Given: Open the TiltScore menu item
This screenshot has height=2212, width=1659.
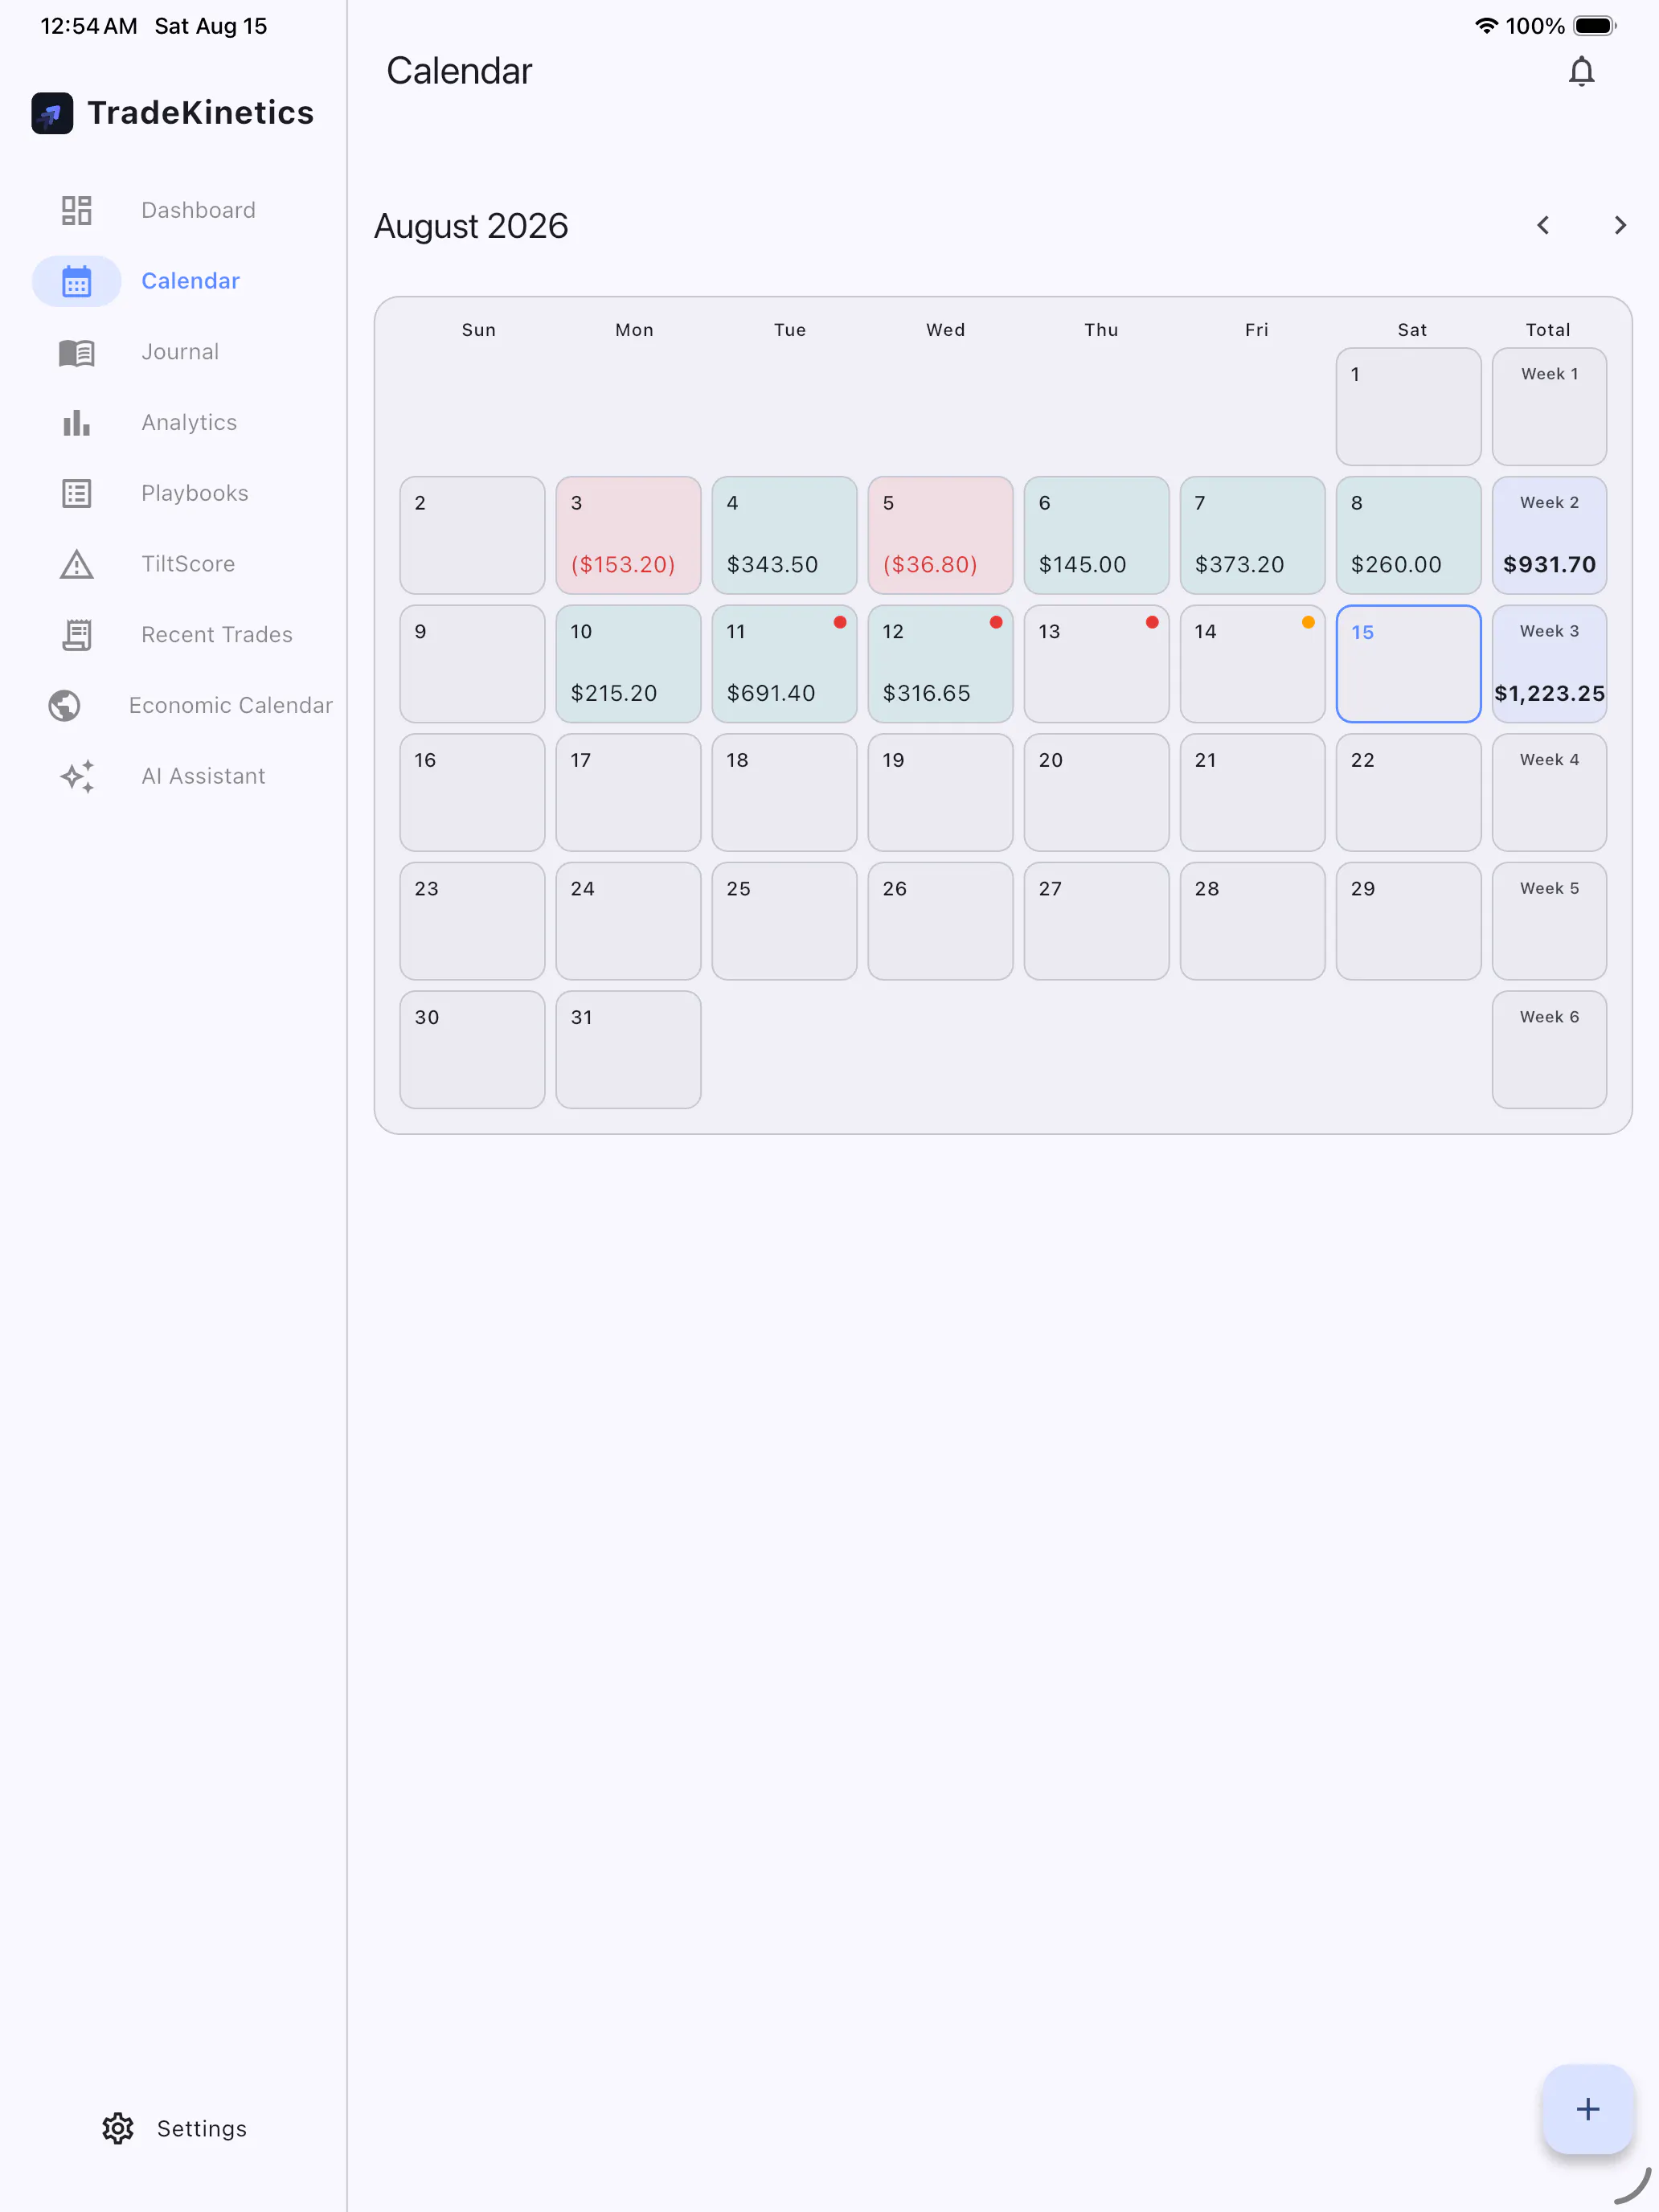Looking at the screenshot, I should pyautogui.click(x=188, y=564).
